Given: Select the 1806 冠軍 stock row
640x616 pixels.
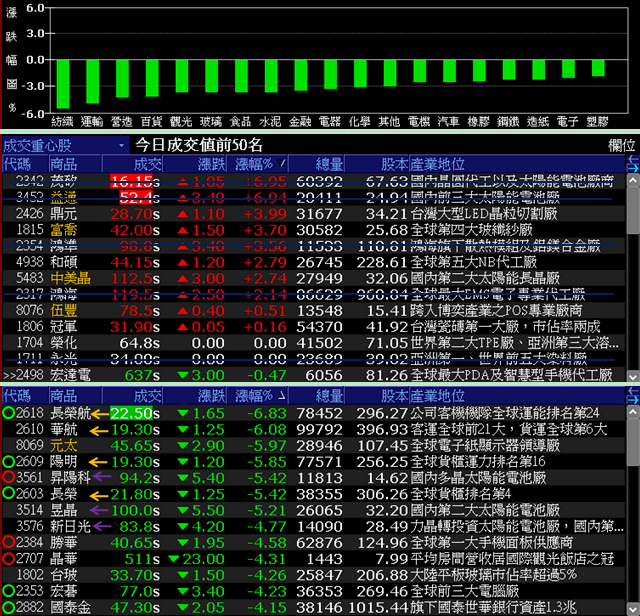Looking at the screenshot, I should pos(313,327).
